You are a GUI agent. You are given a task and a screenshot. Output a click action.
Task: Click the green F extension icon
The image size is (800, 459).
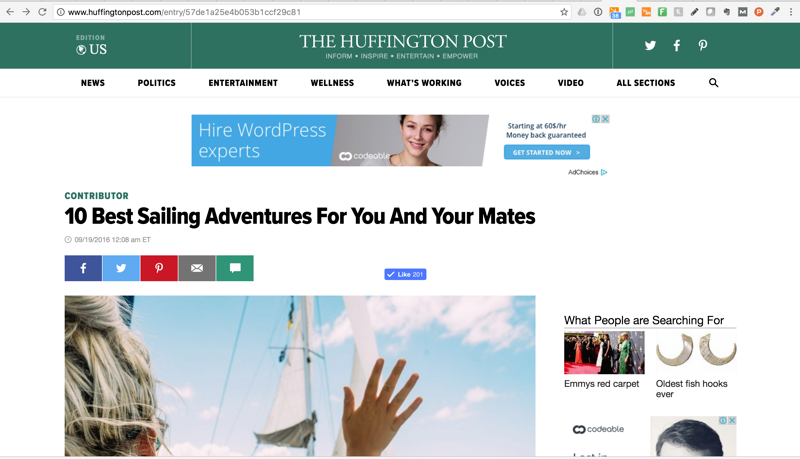coord(662,12)
